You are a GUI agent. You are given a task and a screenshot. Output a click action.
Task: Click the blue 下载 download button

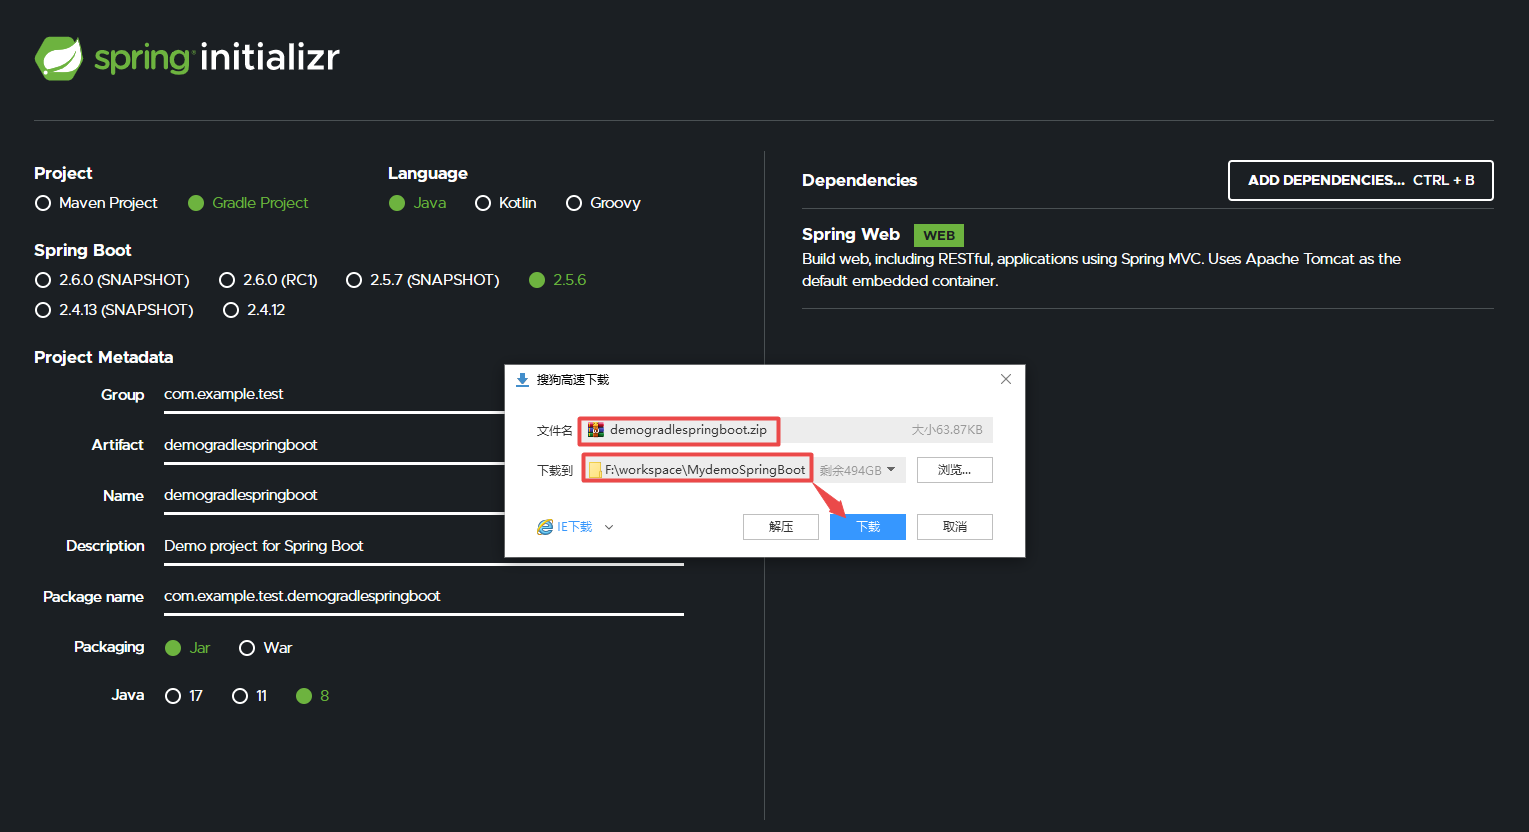pyautogui.click(x=867, y=526)
